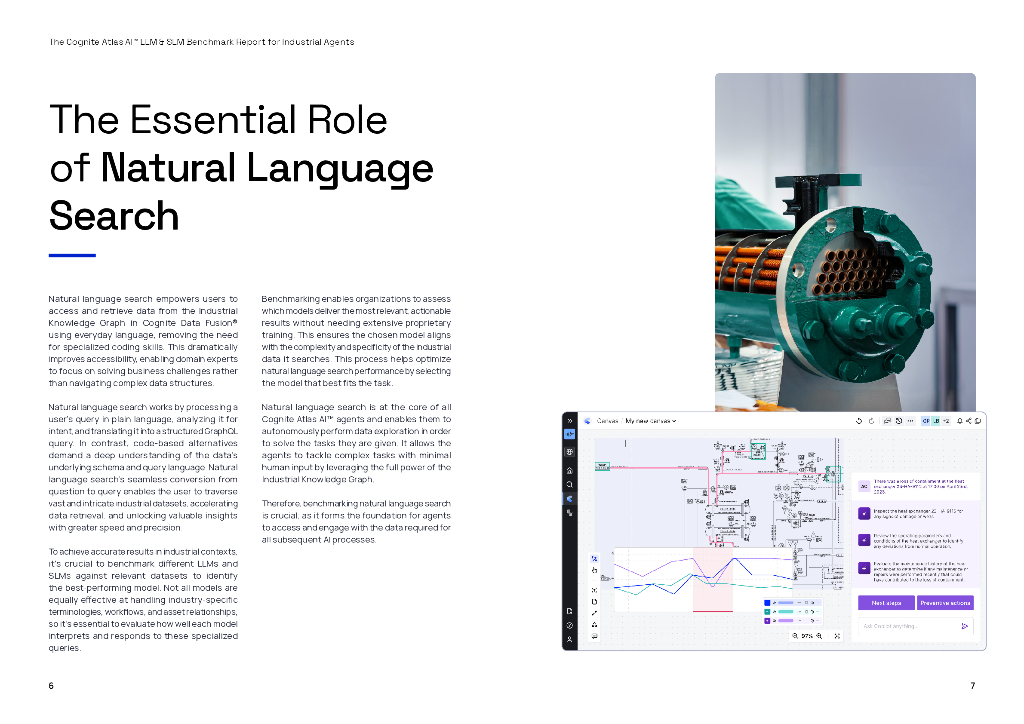Open the document icon near sidebar bottom
This screenshot has width=1024, height=724.
tap(569, 612)
